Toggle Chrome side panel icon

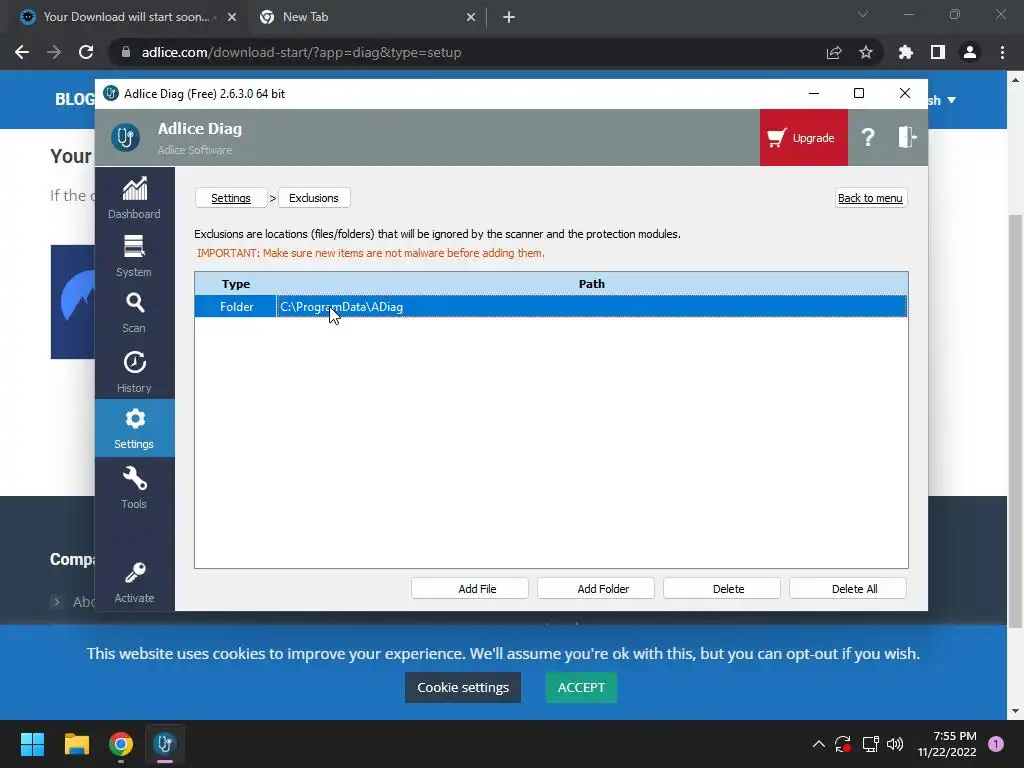(938, 52)
